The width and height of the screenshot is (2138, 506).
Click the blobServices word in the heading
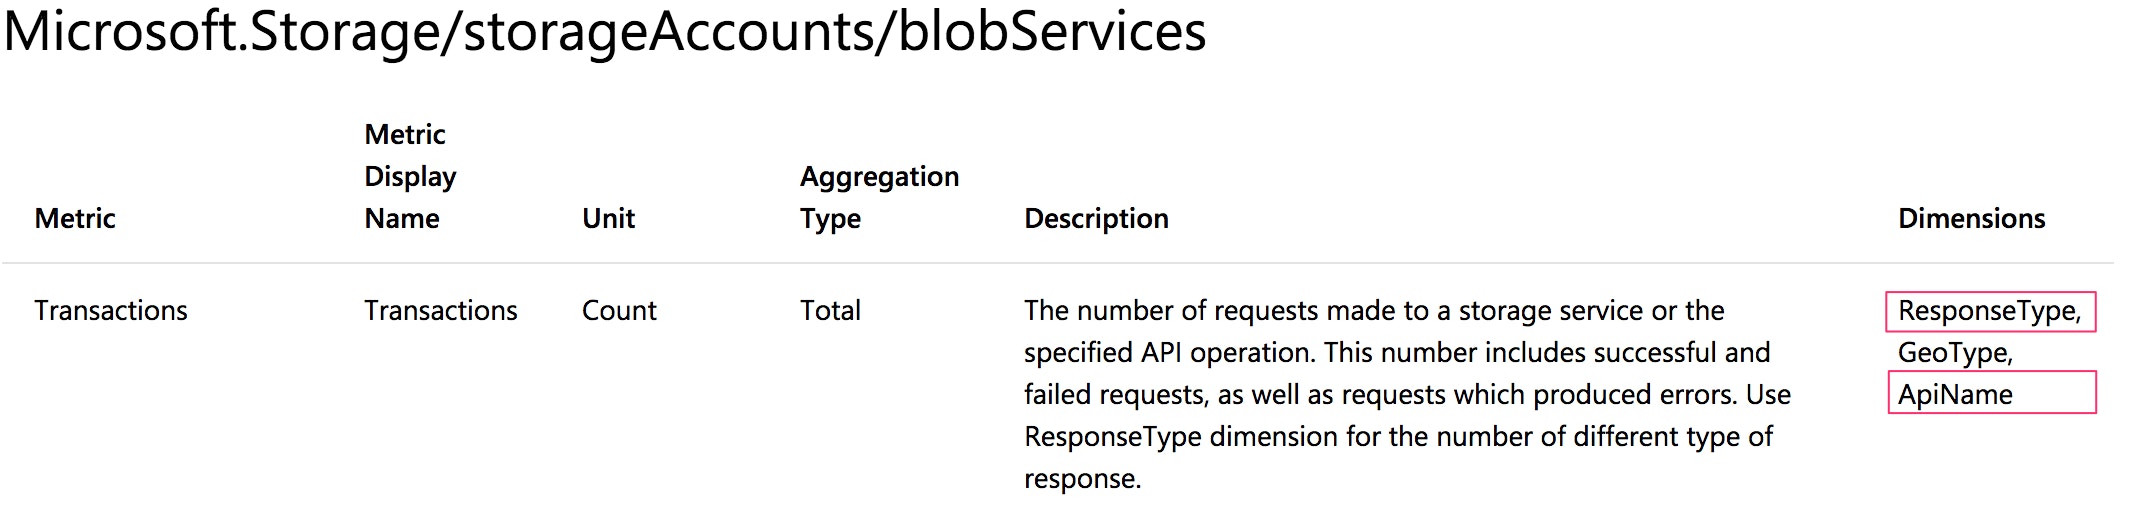(x=1051, y=32)
